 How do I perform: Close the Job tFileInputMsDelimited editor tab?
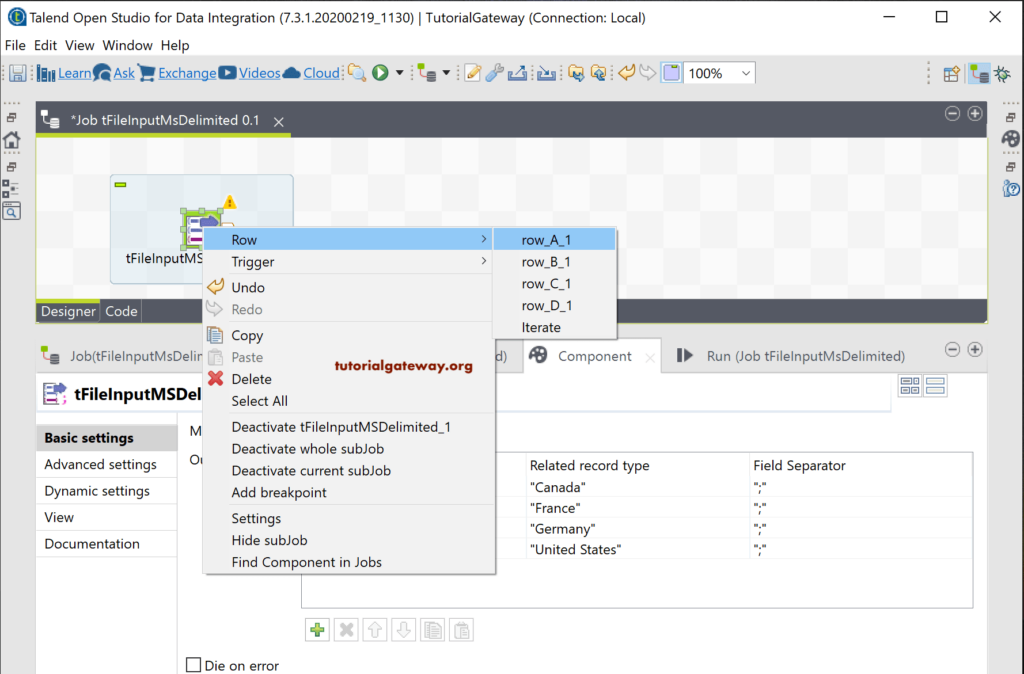[x=279, y=121]
